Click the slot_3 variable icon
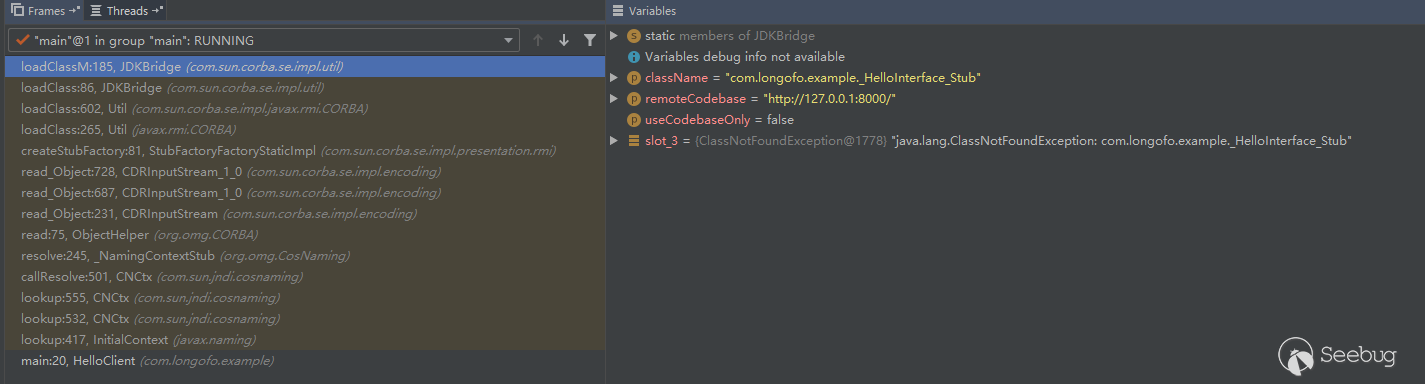The height and width of the screenshot is (384, 1425). (x=634, y=141)
